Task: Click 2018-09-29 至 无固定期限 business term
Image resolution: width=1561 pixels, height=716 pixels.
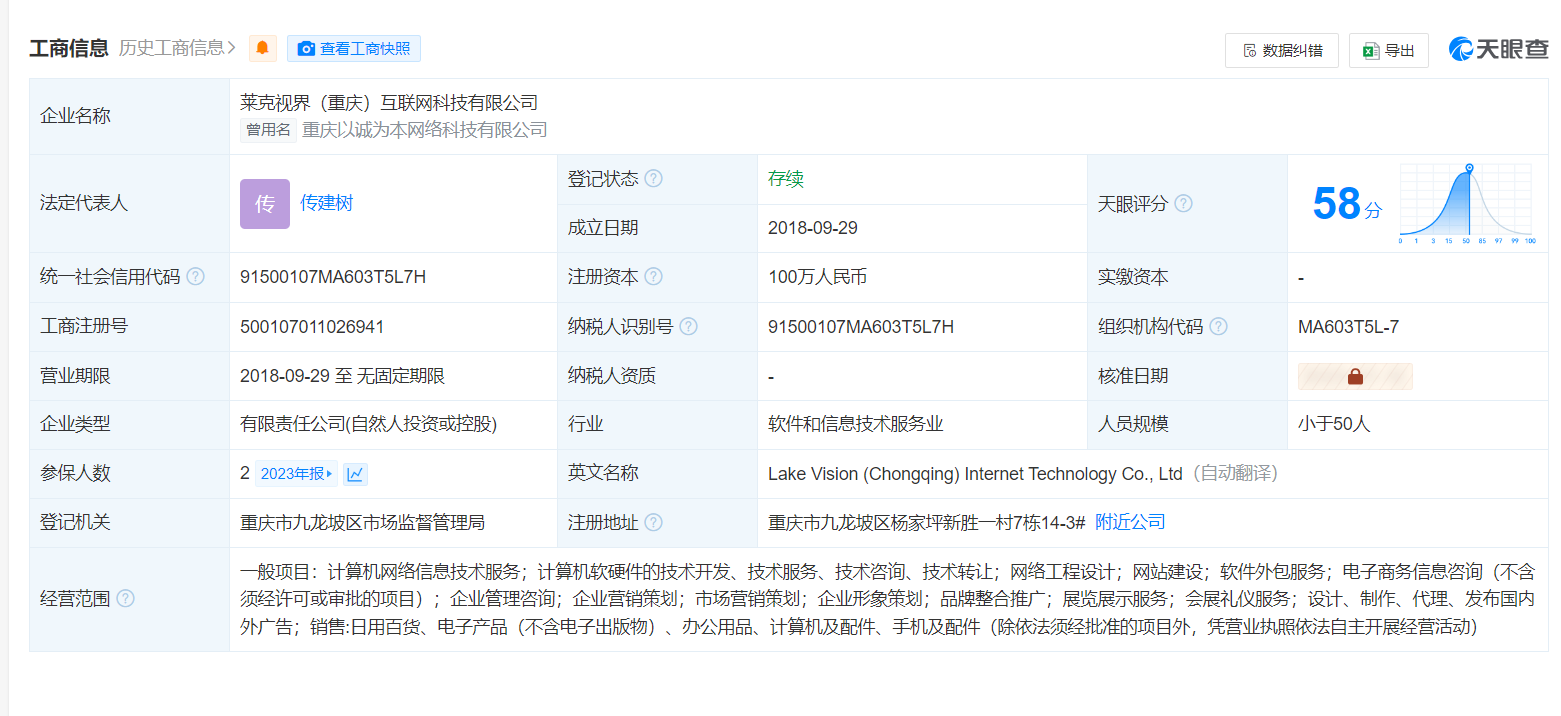Action: tap(342, 376)
